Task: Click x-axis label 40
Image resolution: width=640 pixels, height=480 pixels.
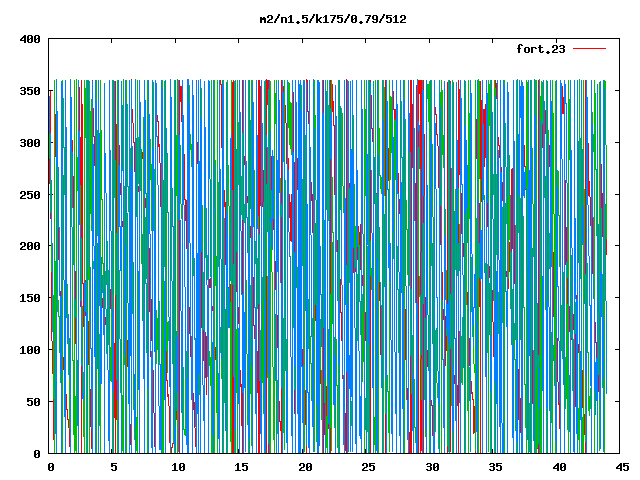Action: pos(559,467)
